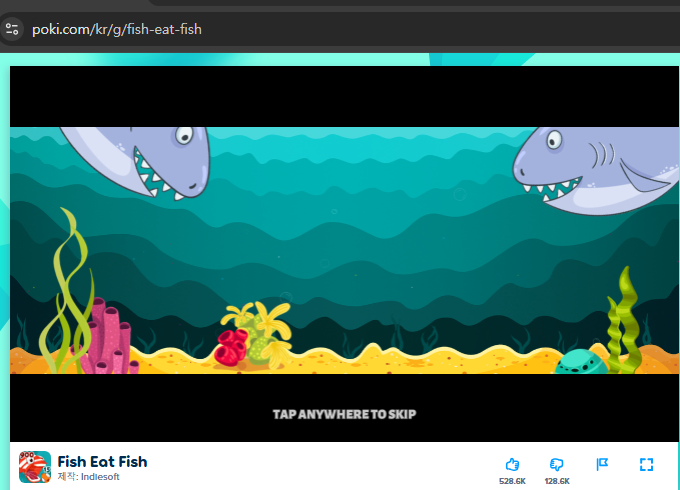
Task: Click the 128.6K dislikes count
Action: coord(557,481)
